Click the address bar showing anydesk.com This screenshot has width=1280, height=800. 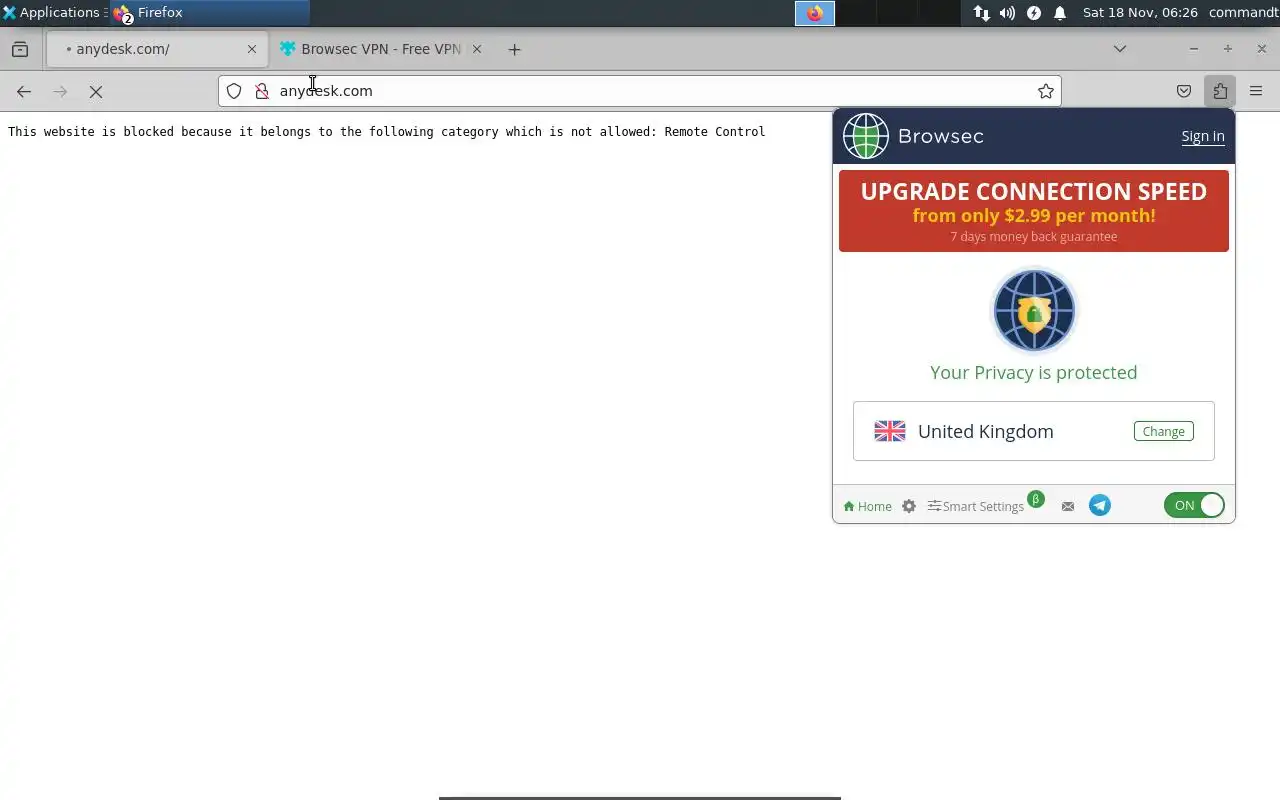tap(640, 91)
